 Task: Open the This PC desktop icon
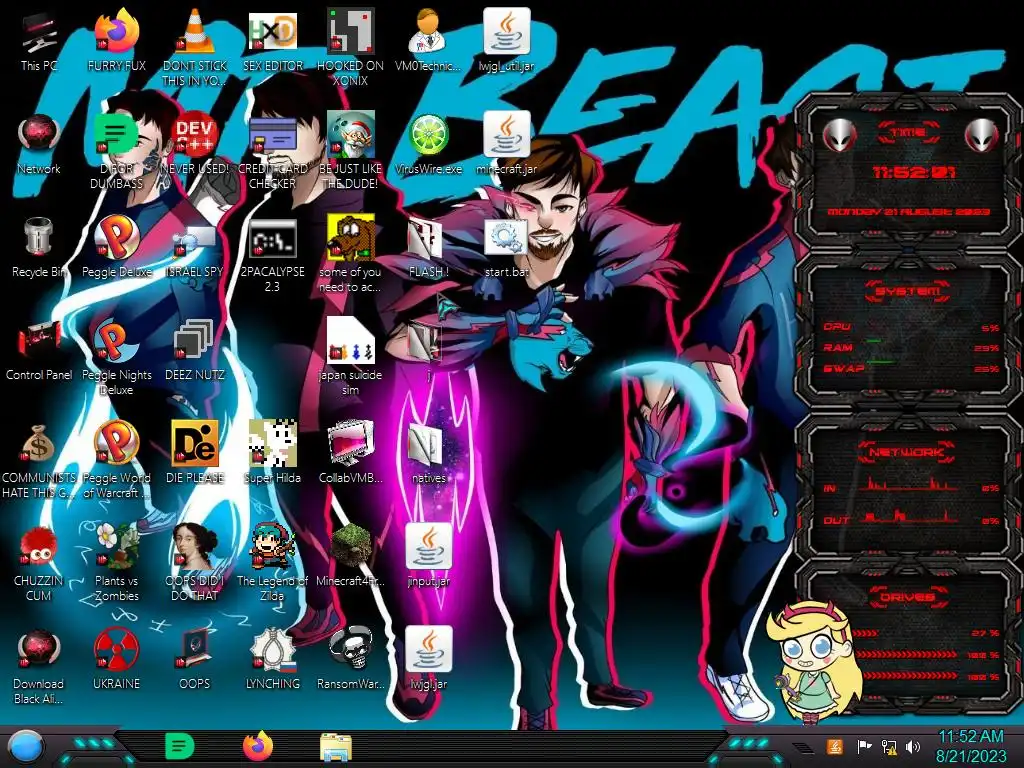(39, 33)
